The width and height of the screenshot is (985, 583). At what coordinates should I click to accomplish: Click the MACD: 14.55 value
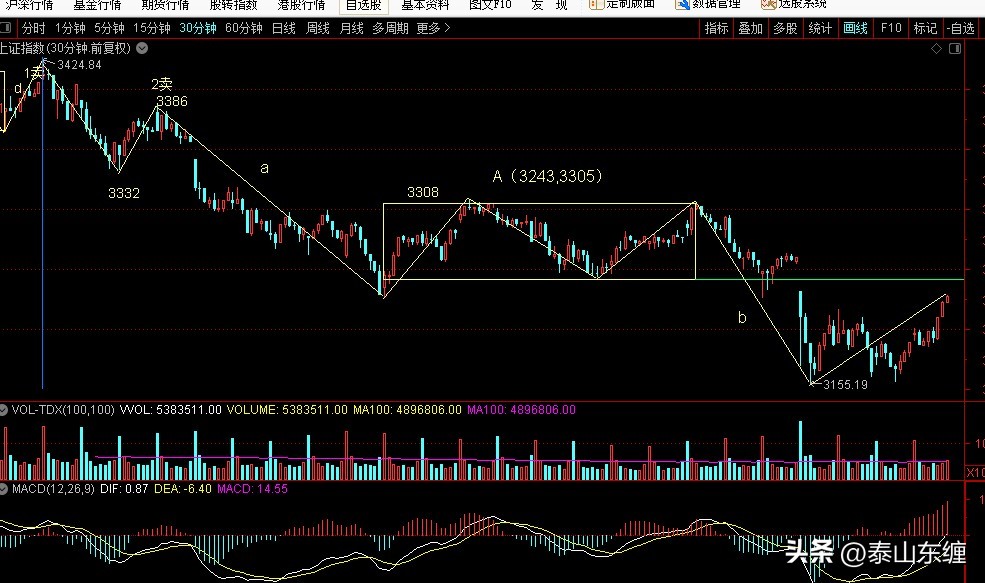tap(253, 489)
